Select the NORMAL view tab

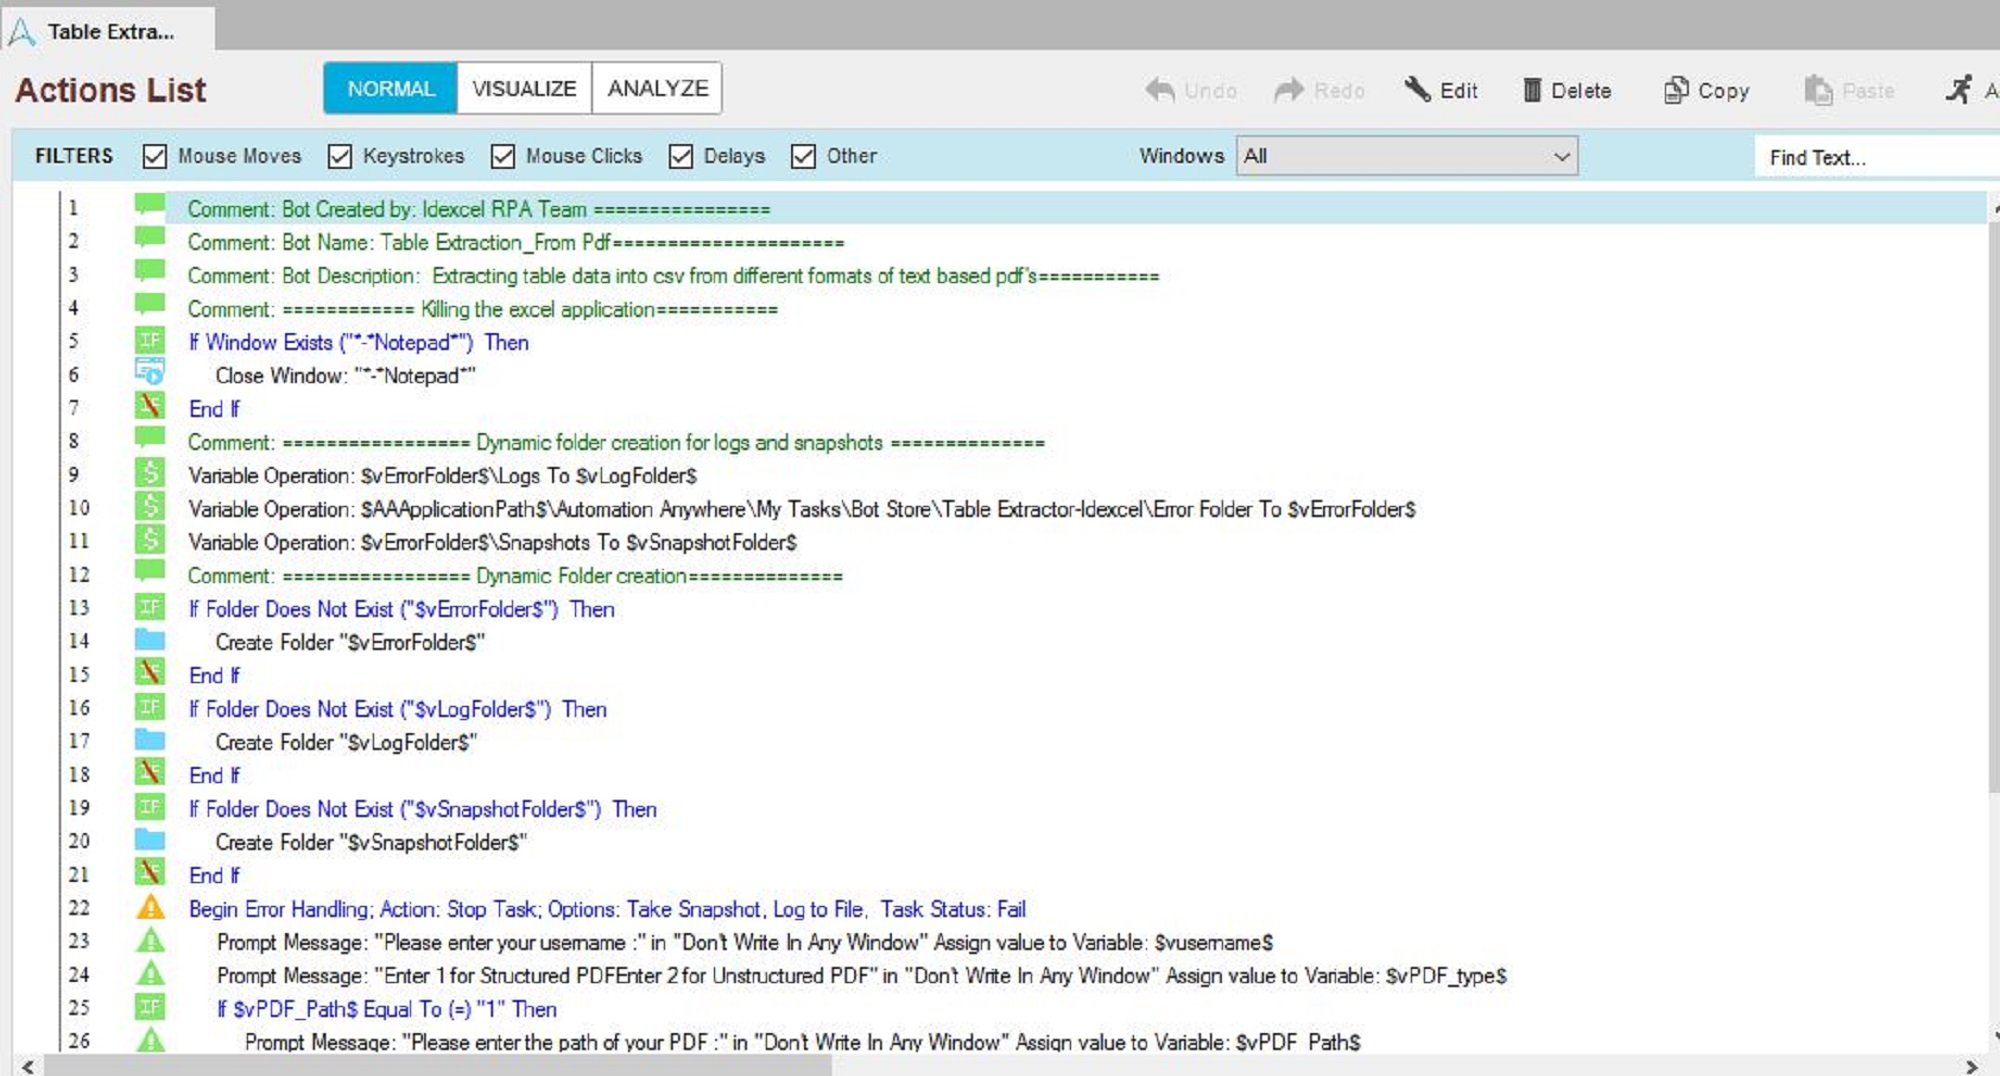click(x=391, y=88)
